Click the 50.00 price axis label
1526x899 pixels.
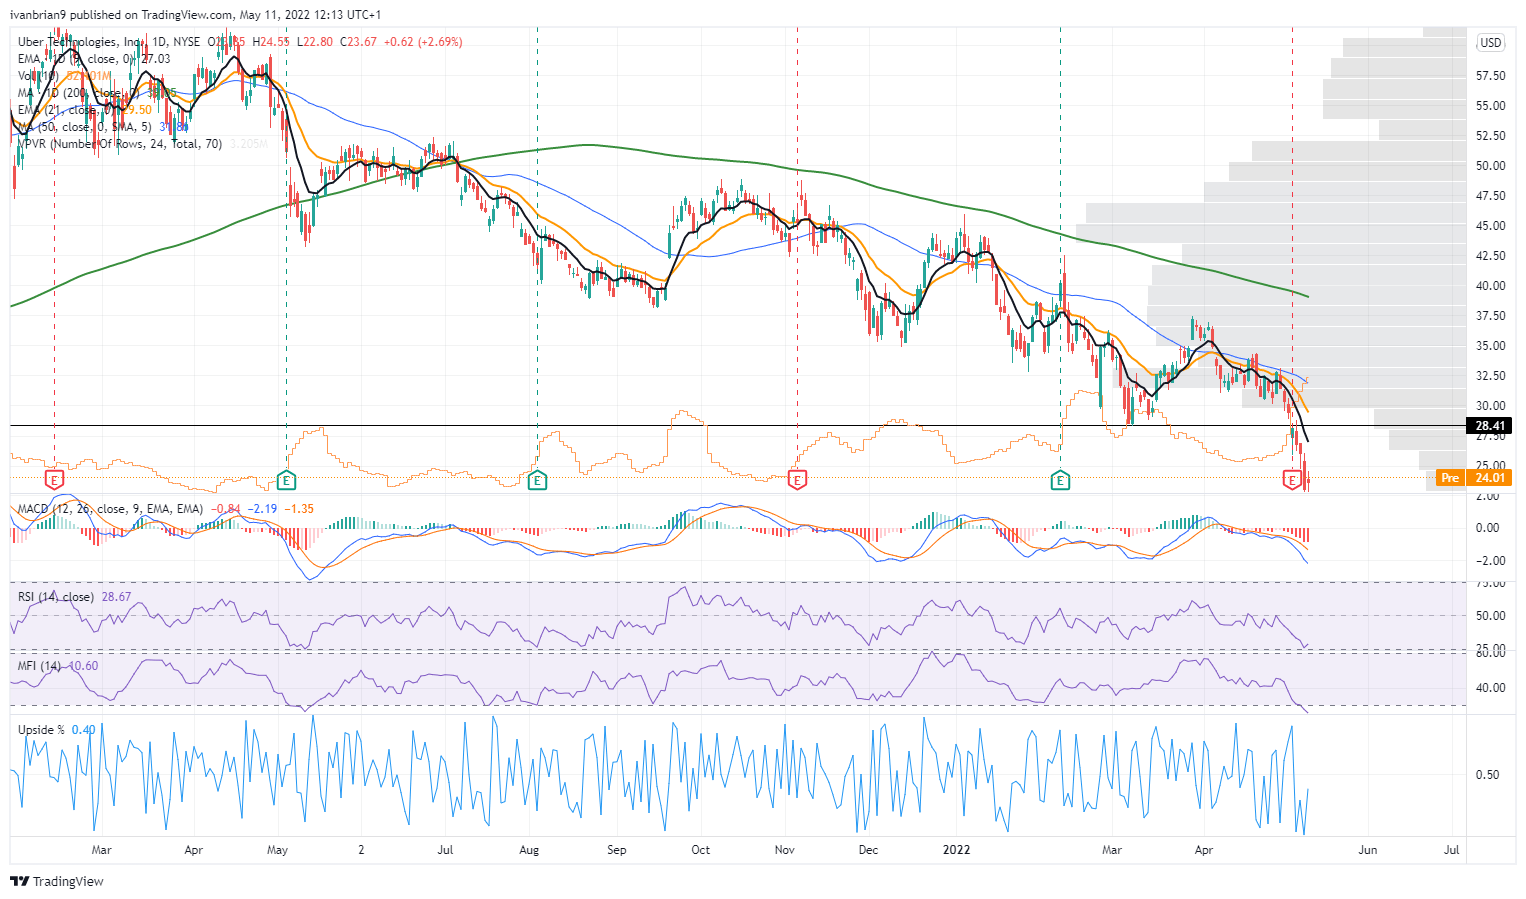click(x=1490, y=166)
